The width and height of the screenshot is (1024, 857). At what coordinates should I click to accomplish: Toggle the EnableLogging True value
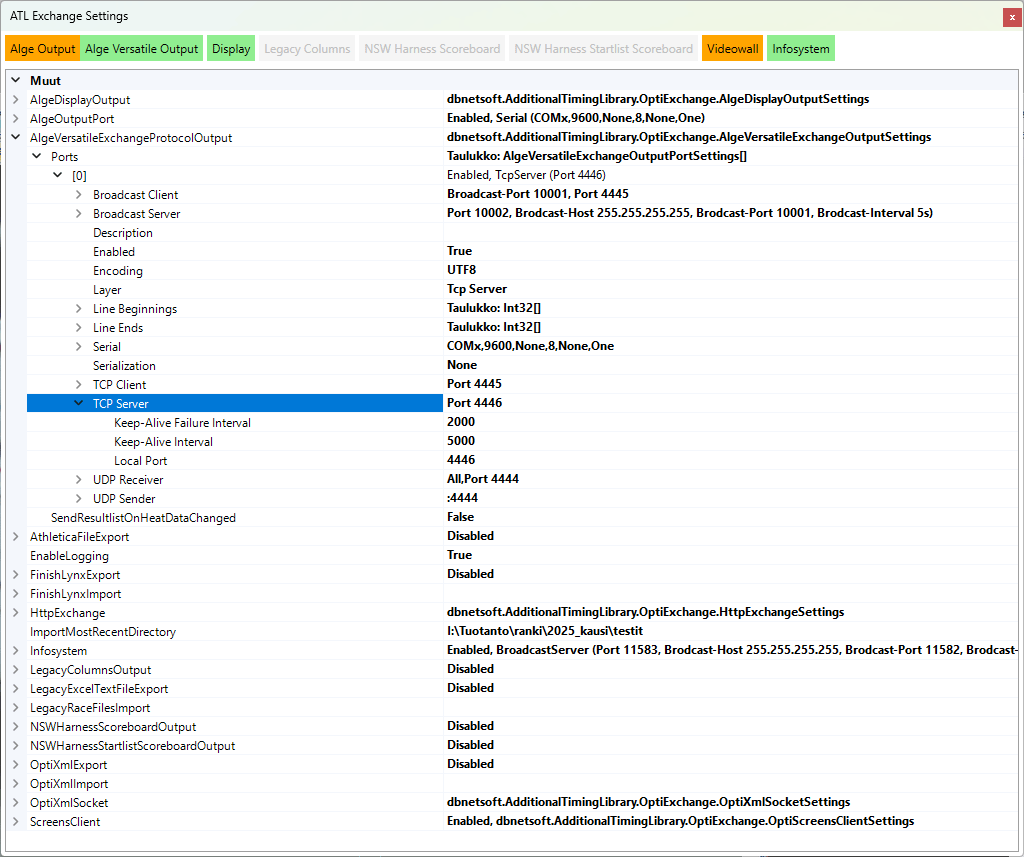coord(730,556)
